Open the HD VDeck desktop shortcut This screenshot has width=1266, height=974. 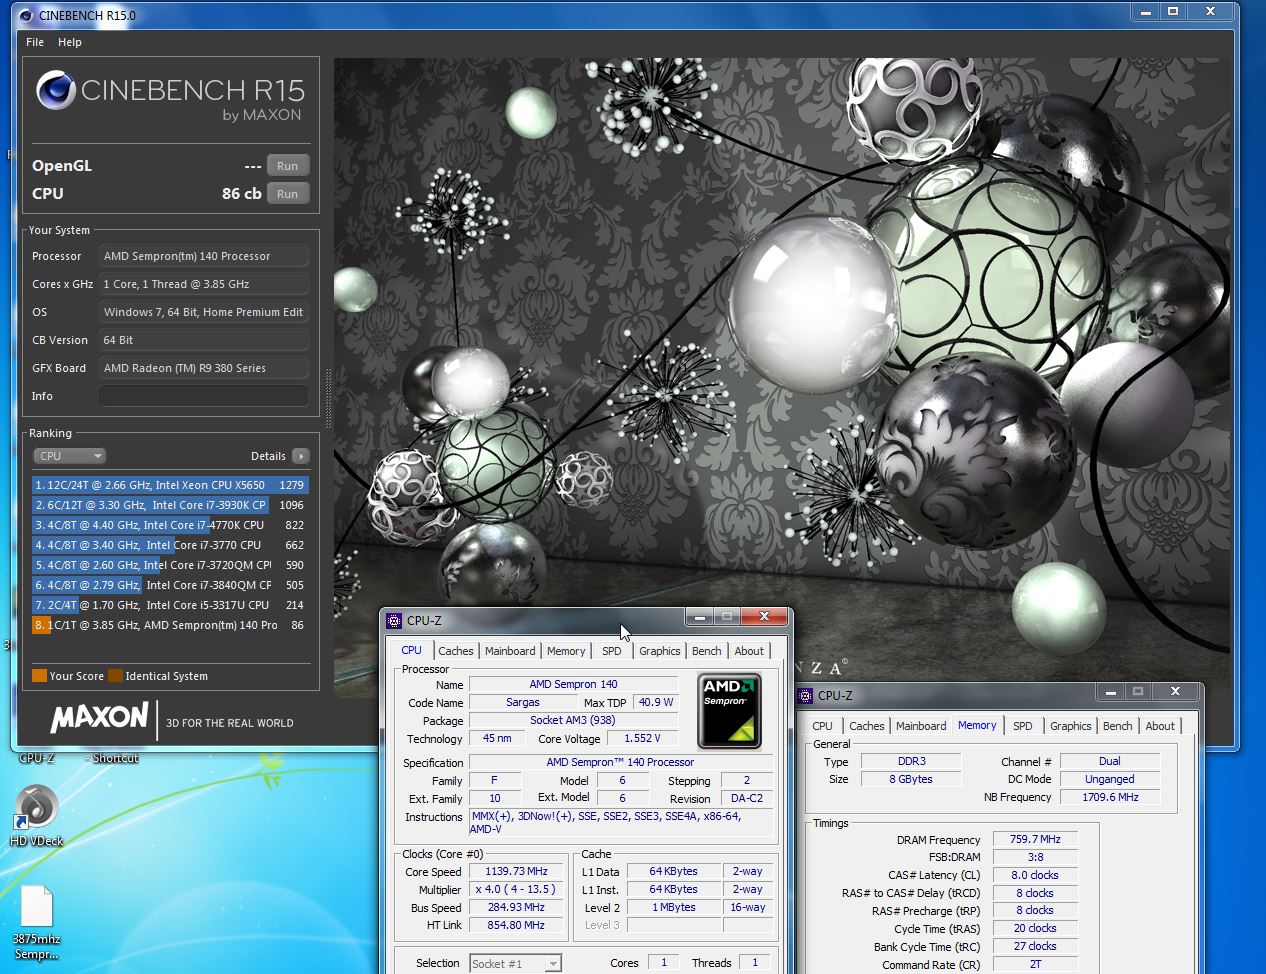click(x=37, y=816)
